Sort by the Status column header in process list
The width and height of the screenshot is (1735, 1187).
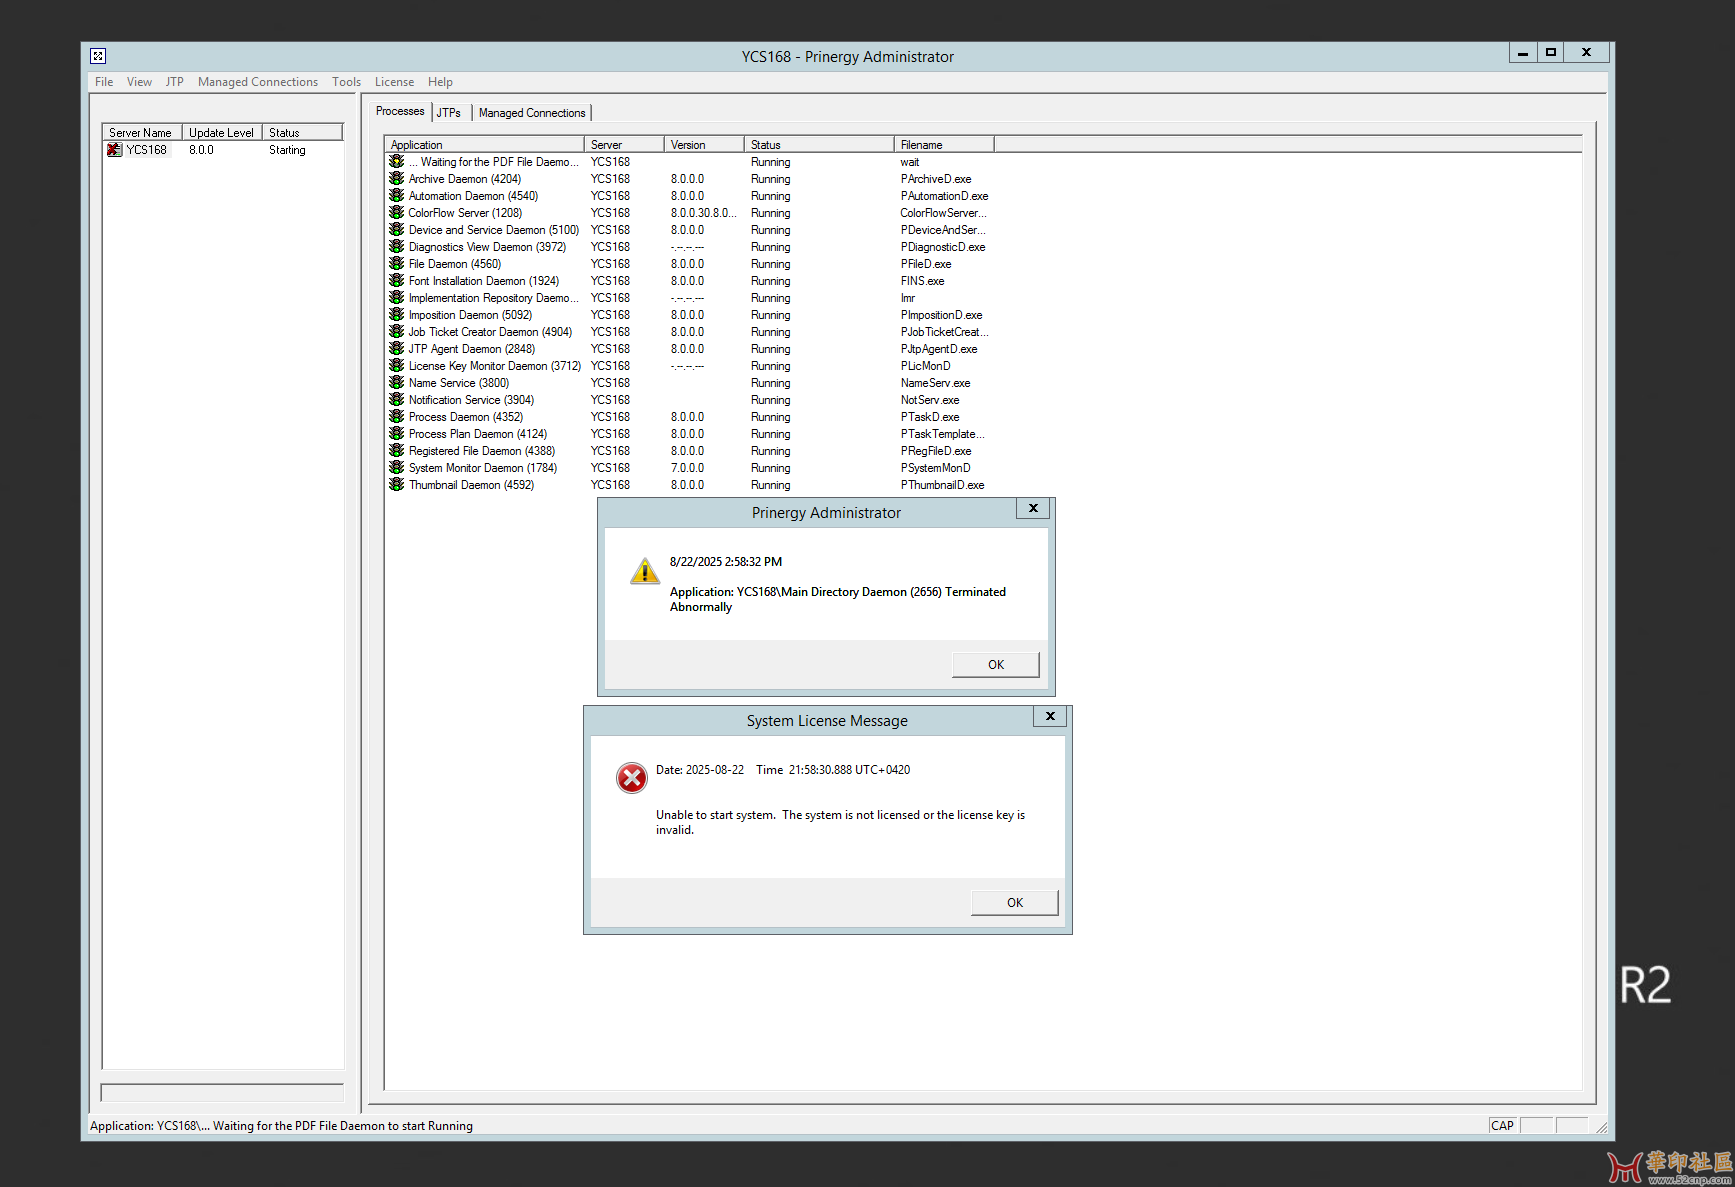[819, 145]
